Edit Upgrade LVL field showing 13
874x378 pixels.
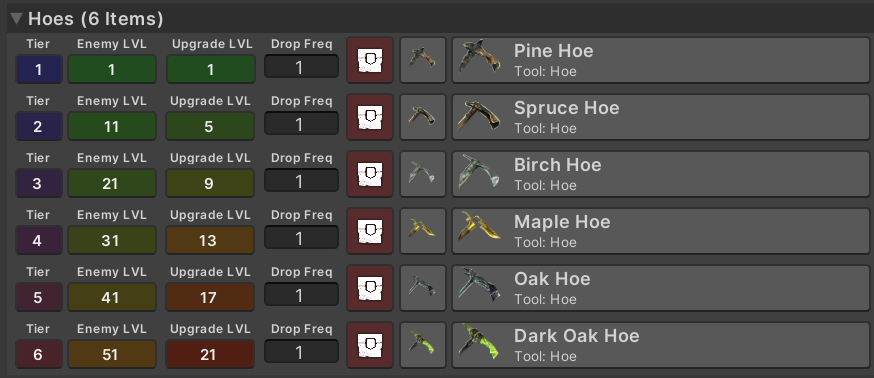click(x=210, y=240)
